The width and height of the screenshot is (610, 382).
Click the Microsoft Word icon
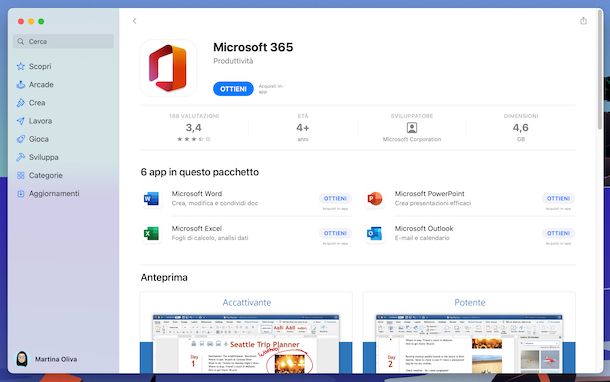[151, 198]
